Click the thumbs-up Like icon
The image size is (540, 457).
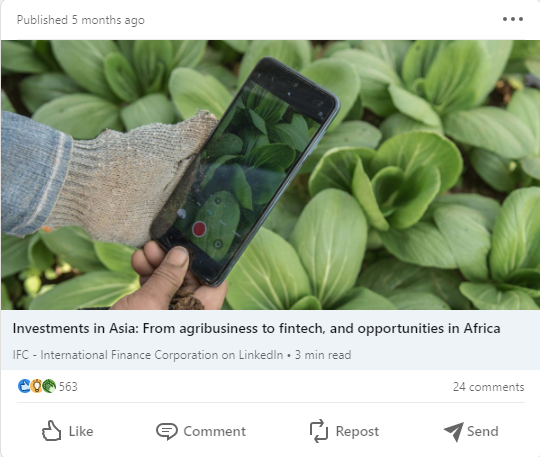tap(52, 430)
